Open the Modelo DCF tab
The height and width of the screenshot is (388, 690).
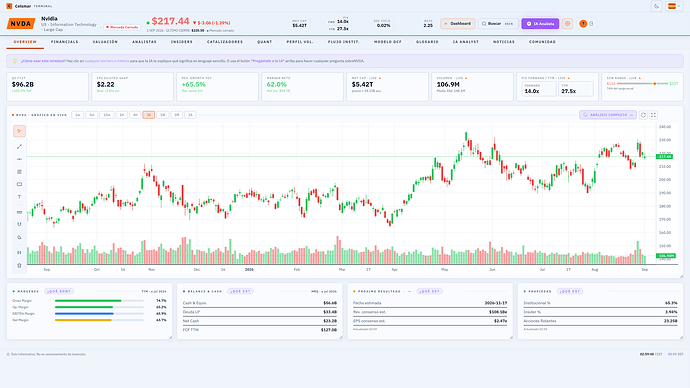coord(388,42)
